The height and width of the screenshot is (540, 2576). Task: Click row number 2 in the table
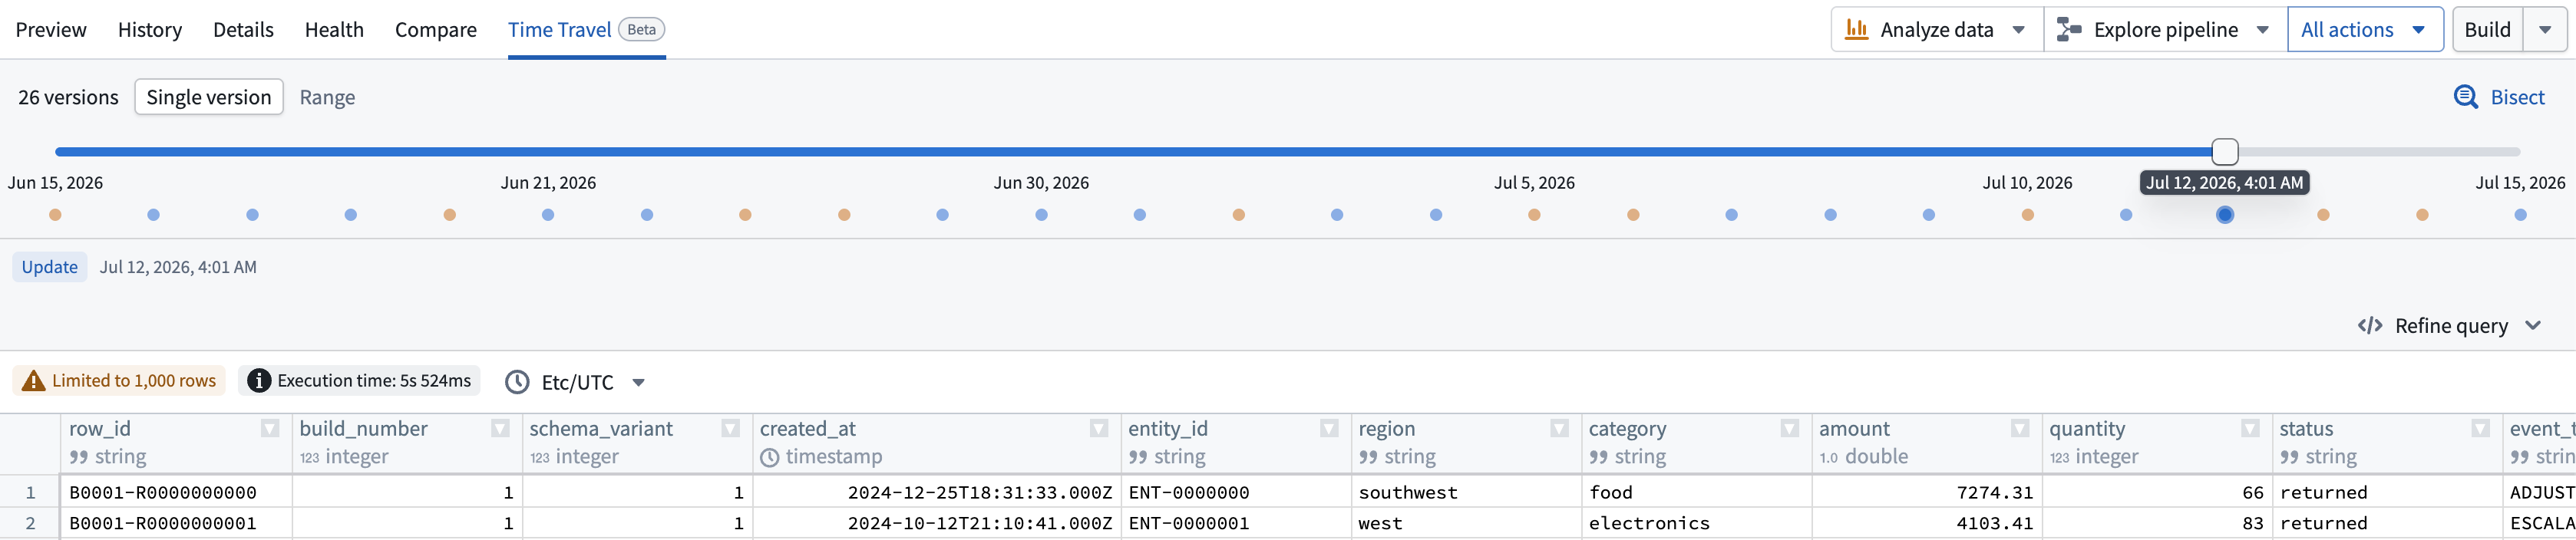click(x=30, y=523)
